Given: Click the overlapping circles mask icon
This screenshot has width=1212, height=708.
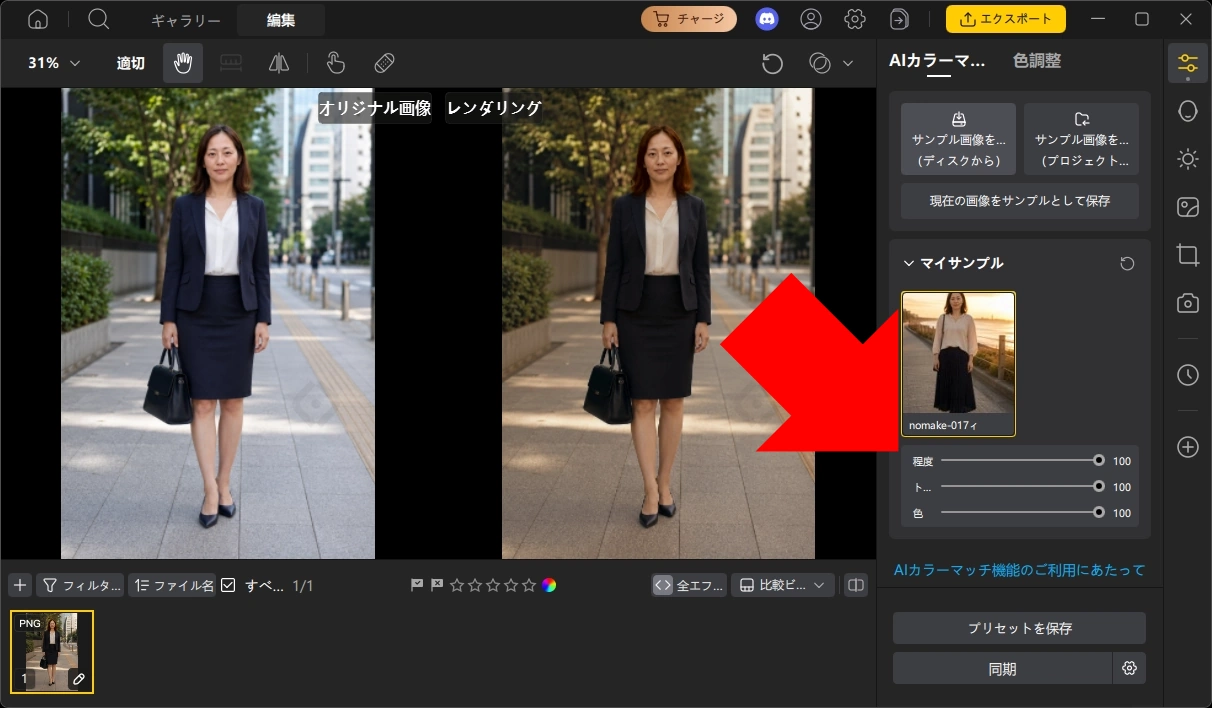Looking at the screenshot, I should (x=820, y=63).
